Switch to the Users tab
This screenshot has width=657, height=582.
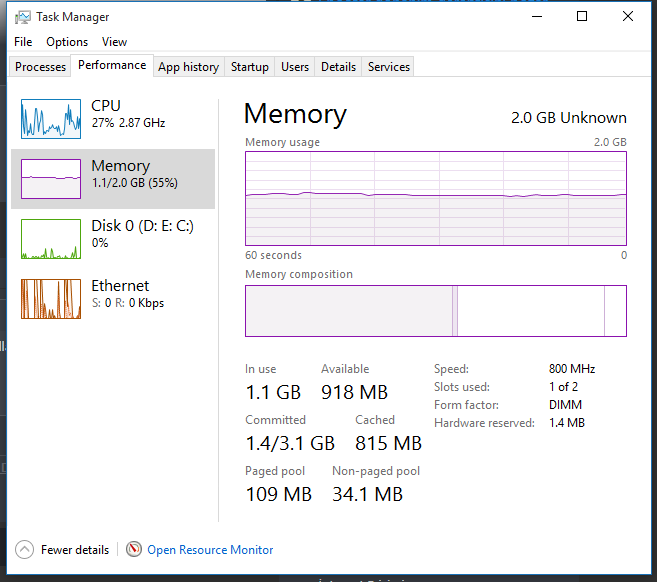point(295,67)
